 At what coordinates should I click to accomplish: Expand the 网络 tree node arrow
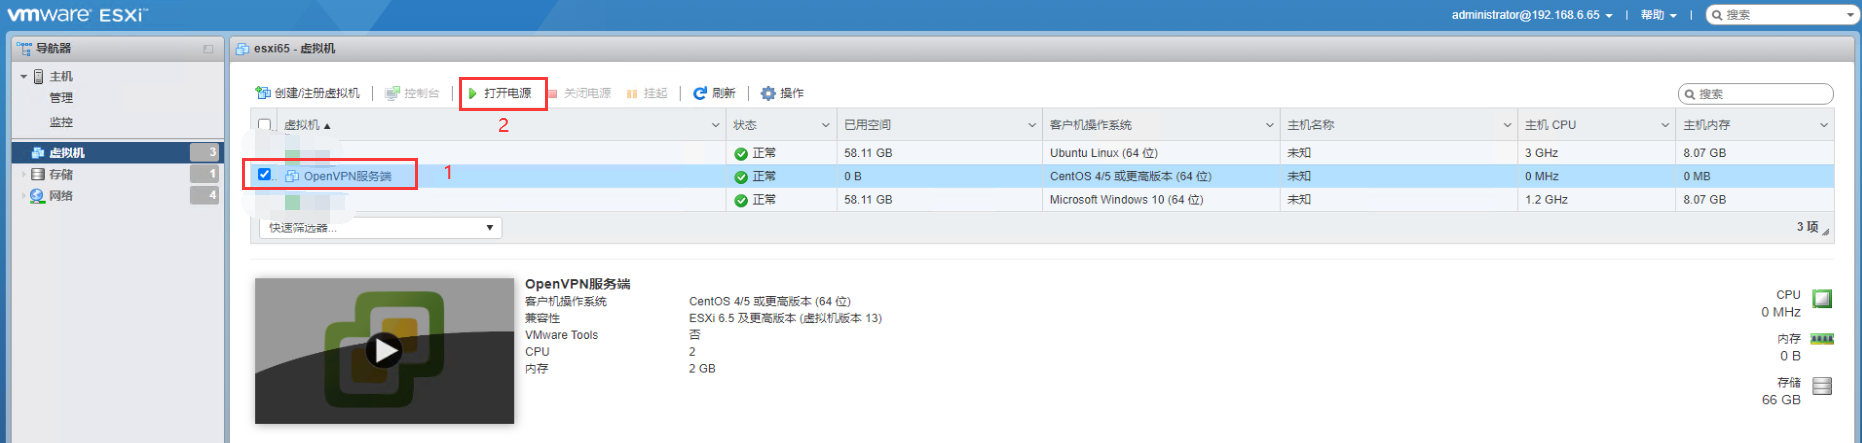(x=24, y=196)
